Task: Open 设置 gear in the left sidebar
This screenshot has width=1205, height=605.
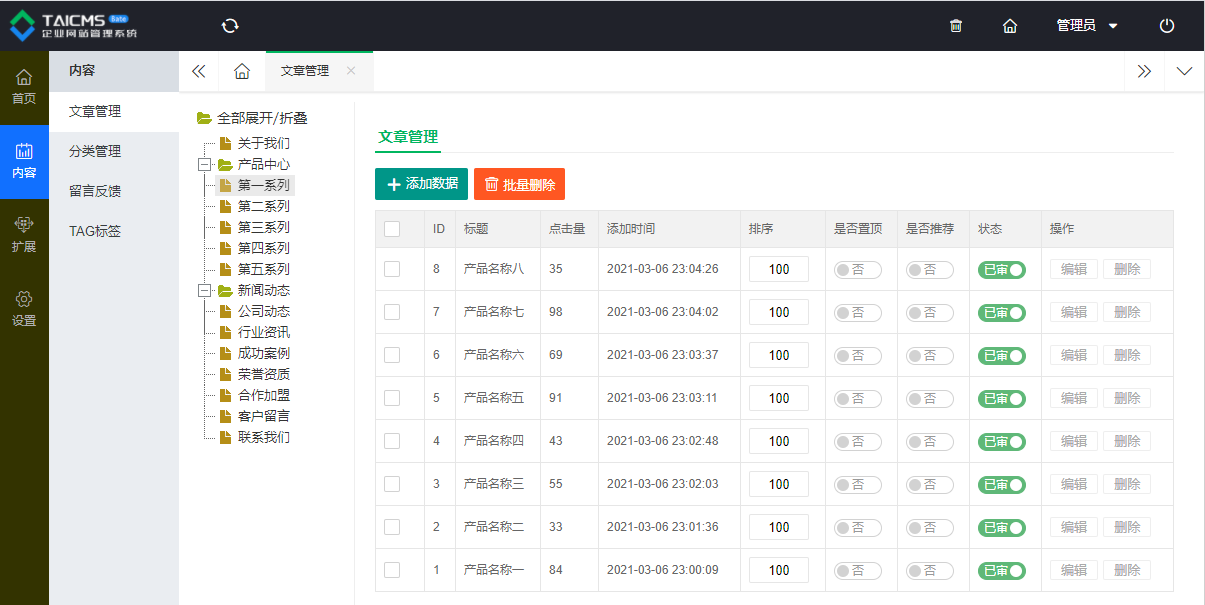Action: pos(24,308)
